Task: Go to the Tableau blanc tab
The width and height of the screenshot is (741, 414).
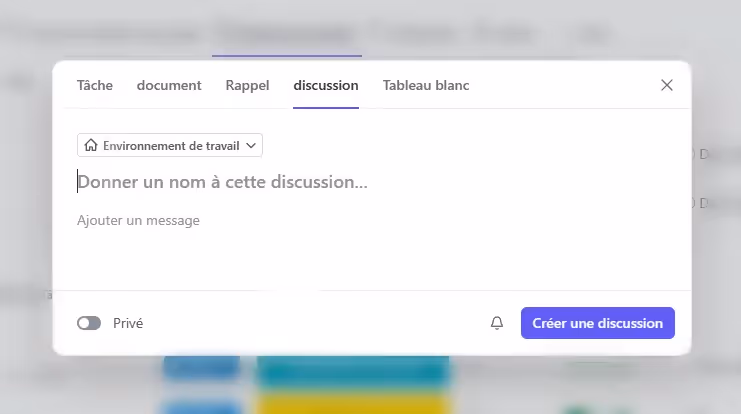Action: [426, 85]
